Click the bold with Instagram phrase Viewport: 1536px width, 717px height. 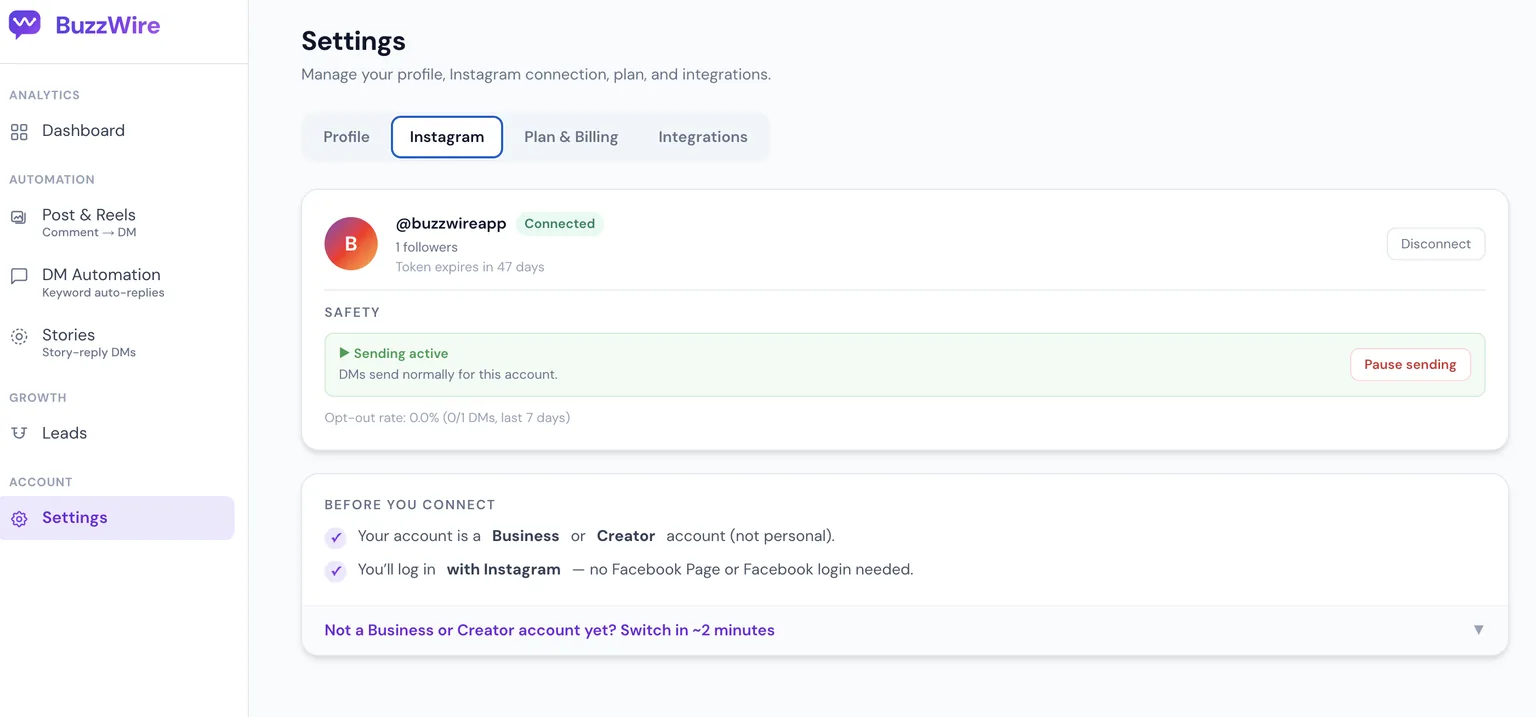tap(503, 570)
